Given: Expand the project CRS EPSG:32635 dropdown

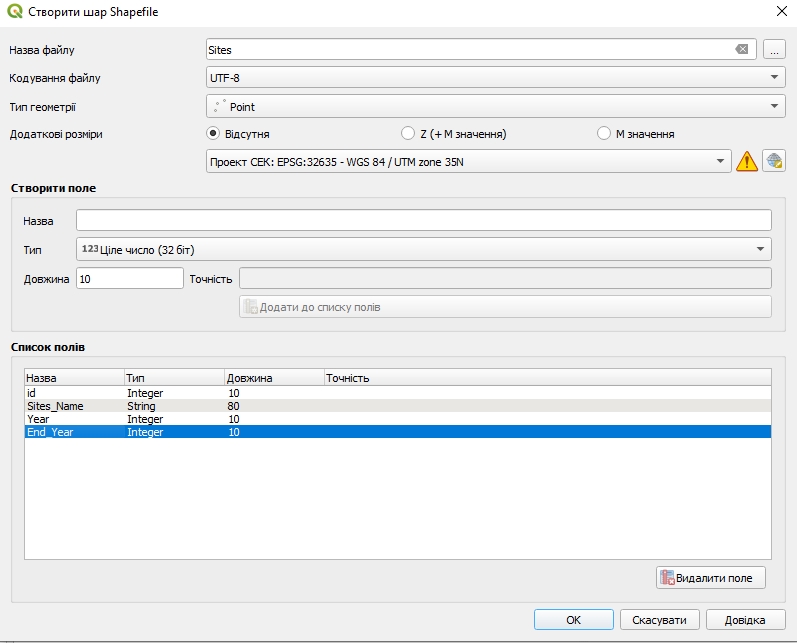Looking at the screenshot, I should pos(468,161).
